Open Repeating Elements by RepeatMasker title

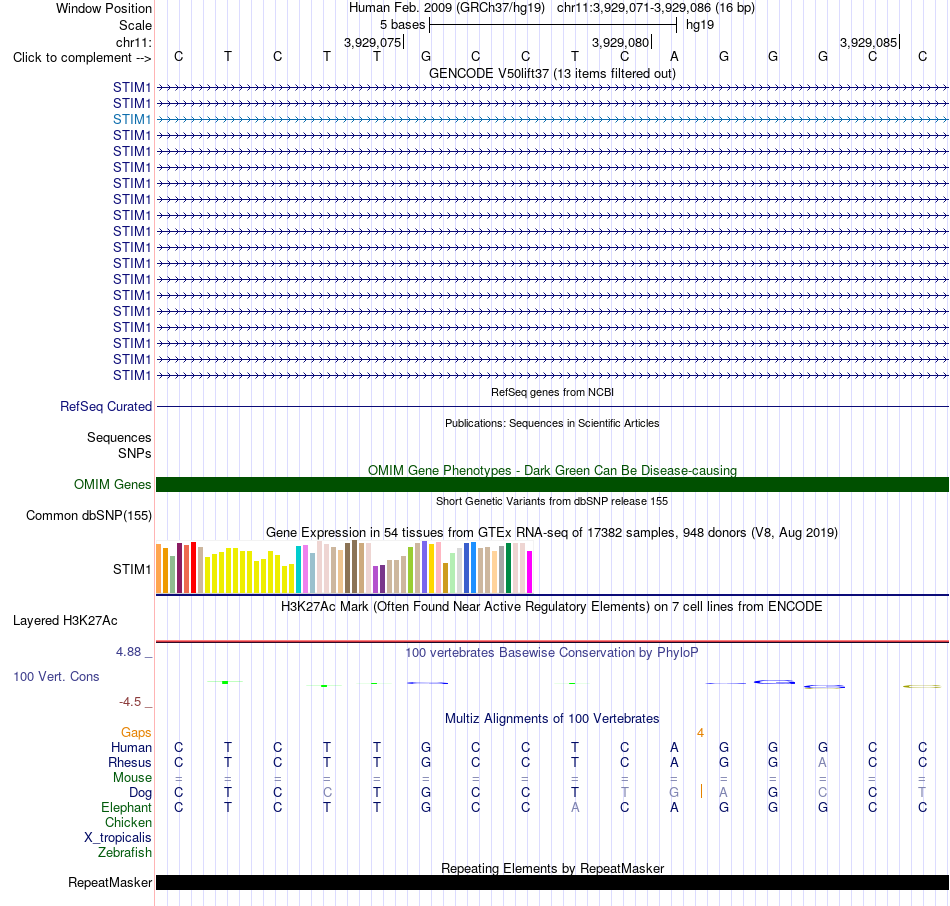click(552, 868)
